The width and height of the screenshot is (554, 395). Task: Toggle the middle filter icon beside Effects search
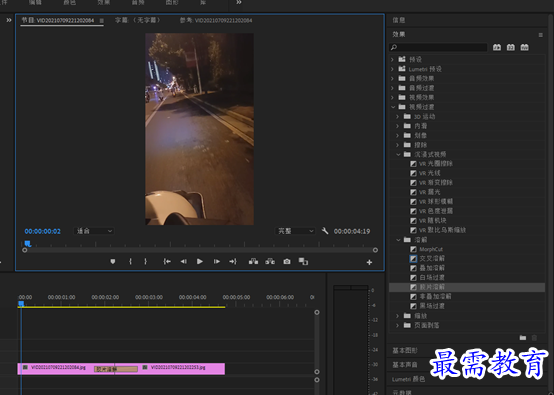coord(511,47)
